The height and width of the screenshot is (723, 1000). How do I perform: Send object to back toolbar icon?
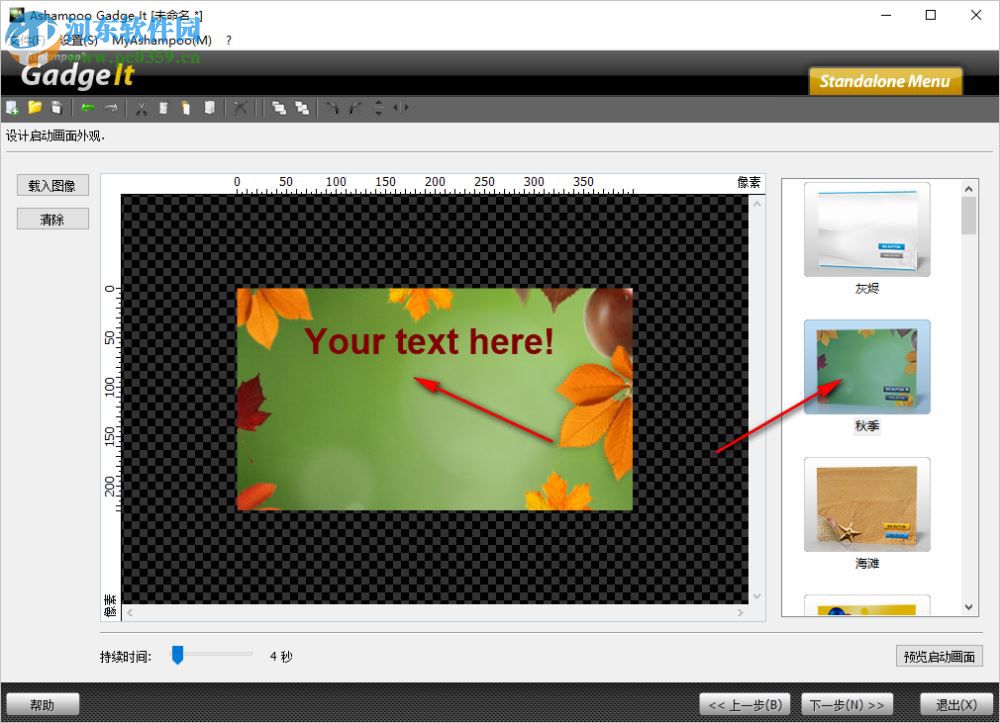(302, 108)
